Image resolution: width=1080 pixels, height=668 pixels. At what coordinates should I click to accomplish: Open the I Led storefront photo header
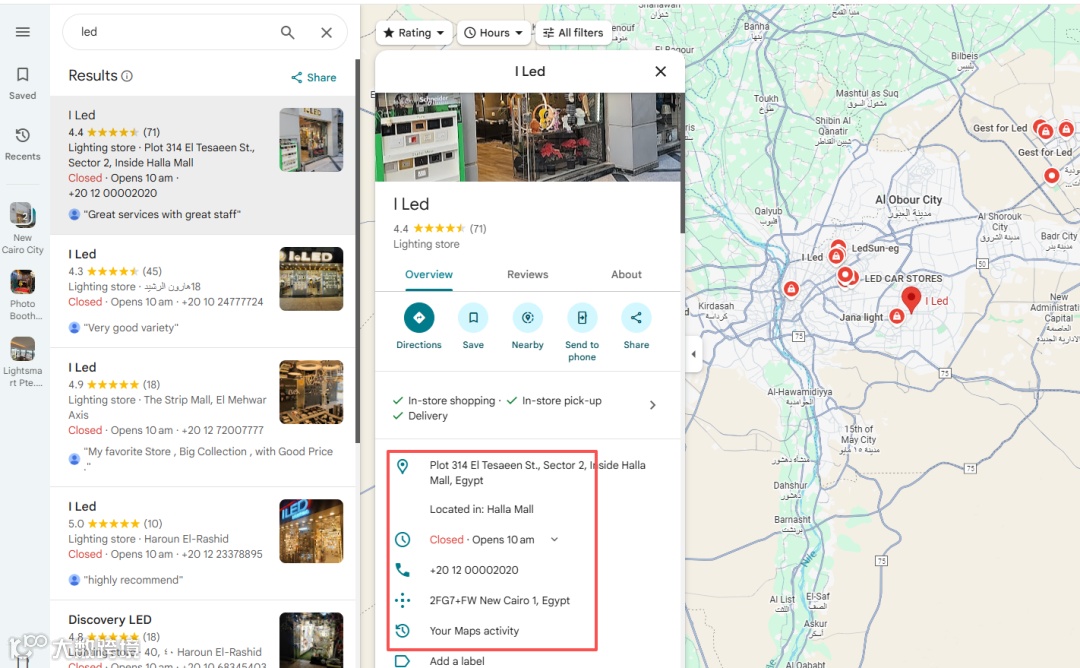[530, 137]
